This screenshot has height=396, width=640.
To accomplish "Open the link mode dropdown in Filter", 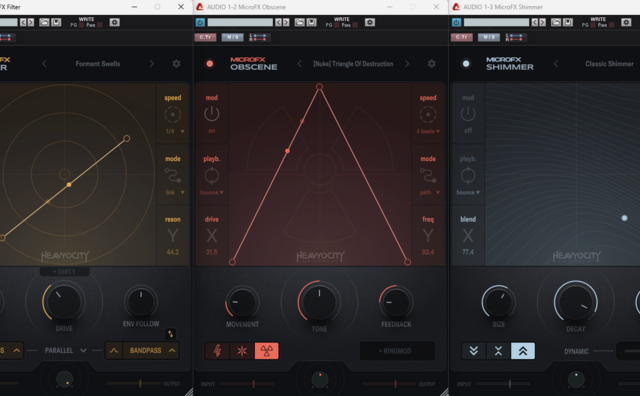I will click(175, 192).
